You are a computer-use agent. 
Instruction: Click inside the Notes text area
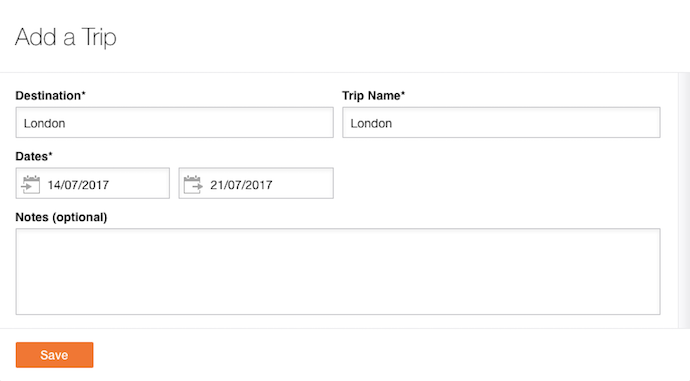[338, 271]
